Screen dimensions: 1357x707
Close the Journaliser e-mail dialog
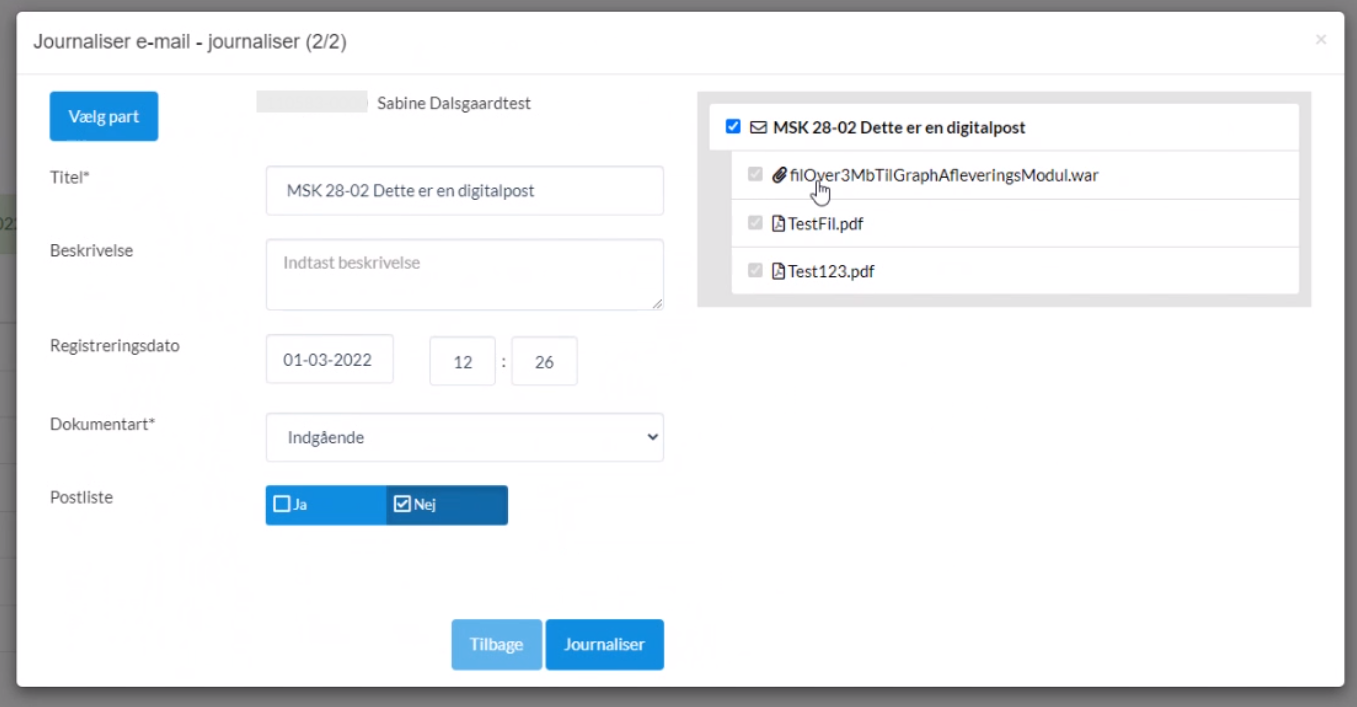[x=1321, y=40]
